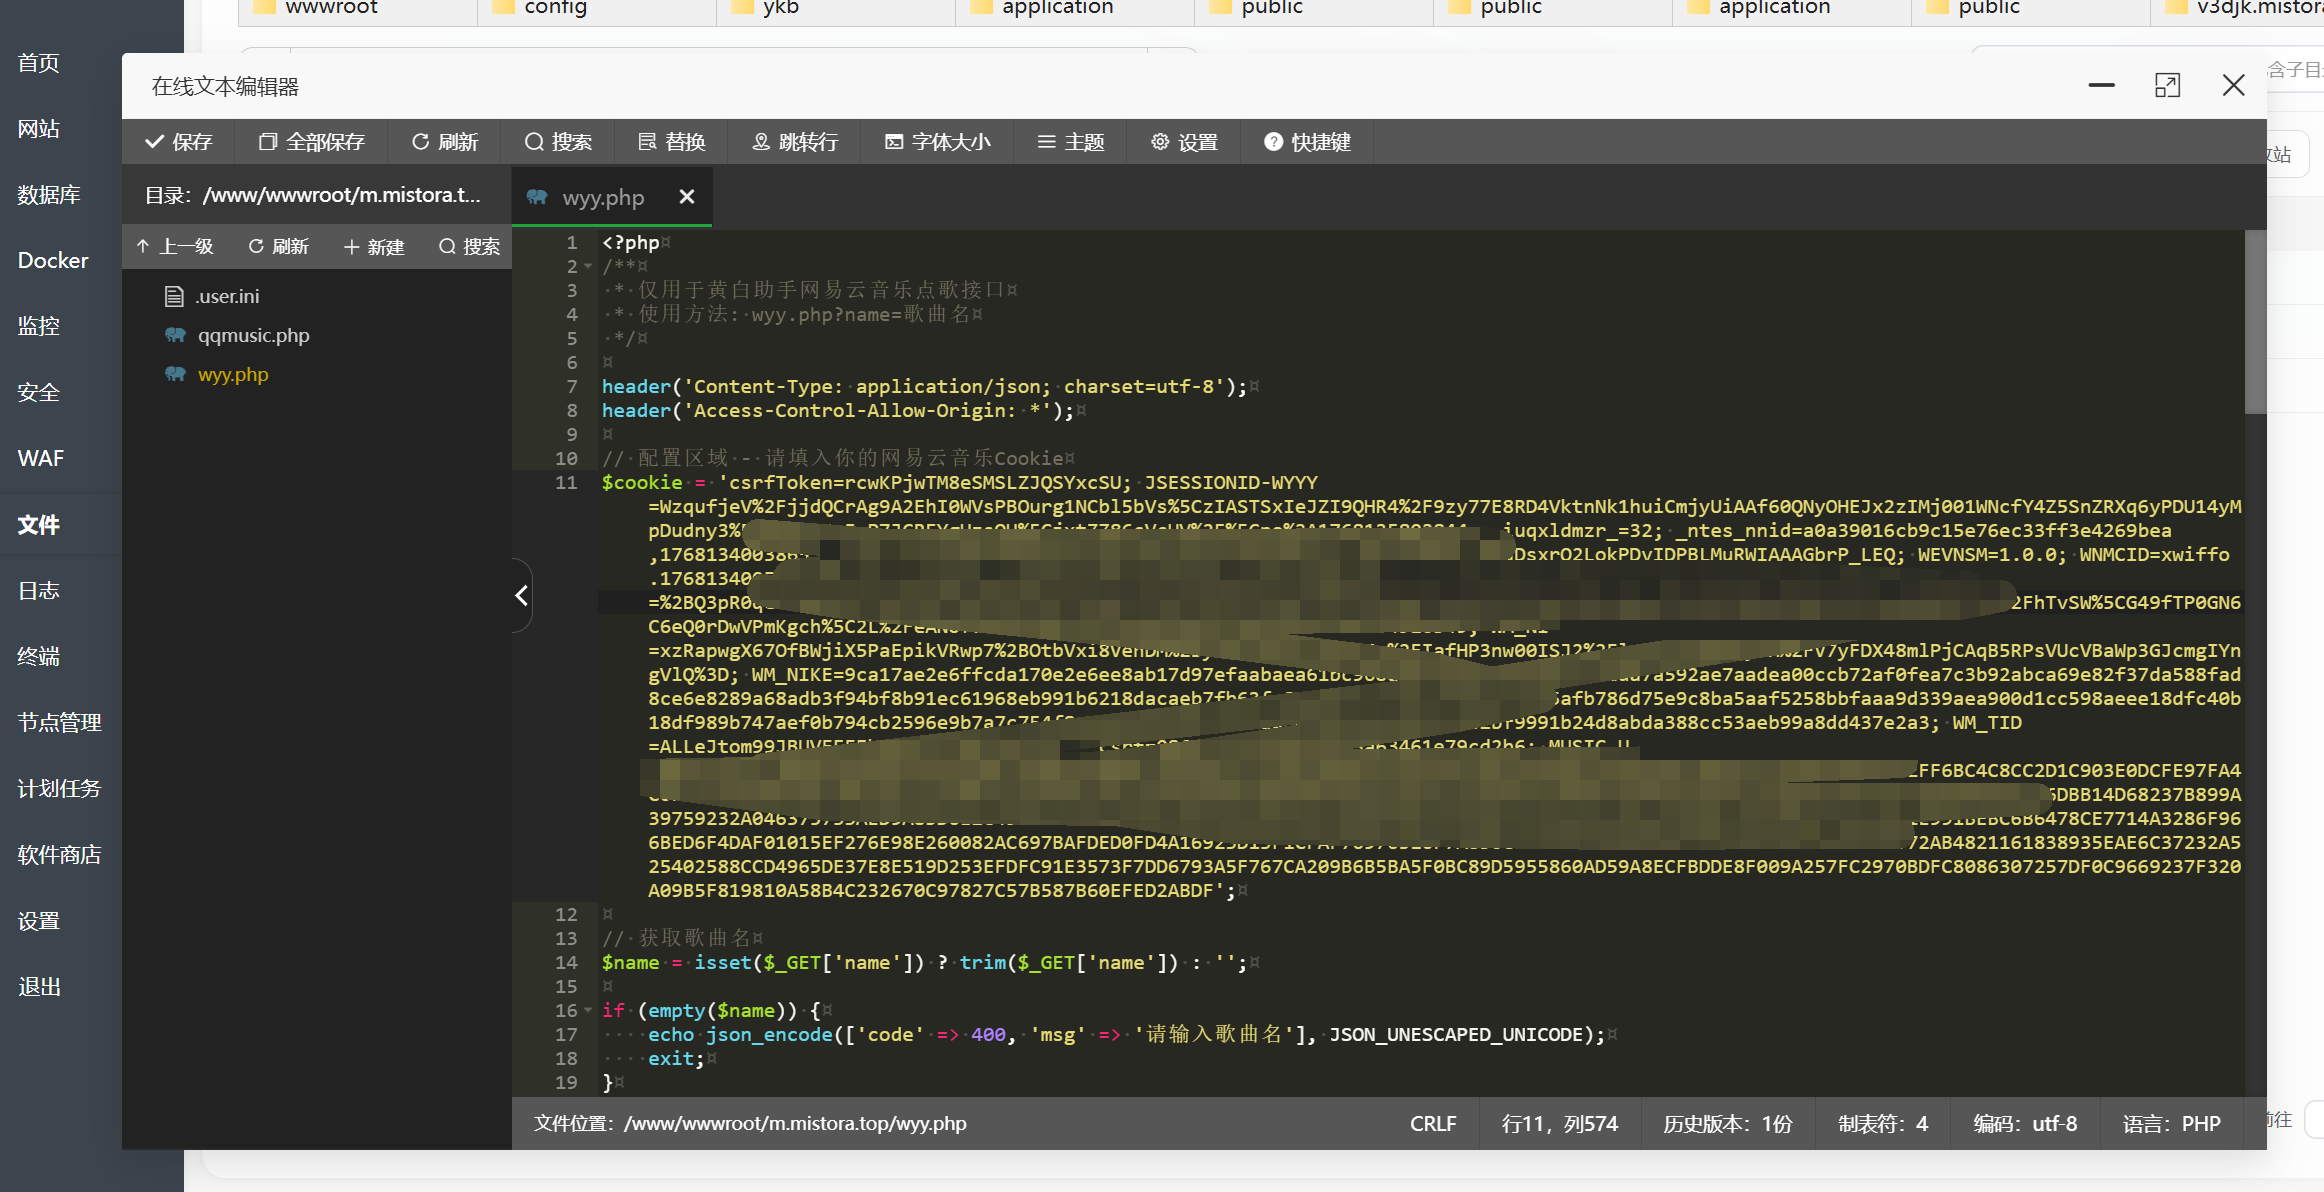Click the Save checkmark icon

155,142
